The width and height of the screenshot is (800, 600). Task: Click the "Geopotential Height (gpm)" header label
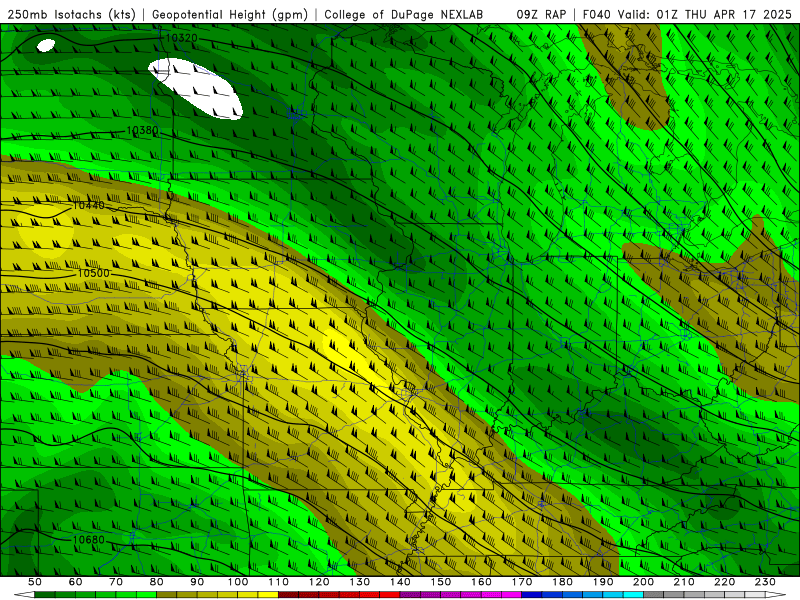(230, 15)
